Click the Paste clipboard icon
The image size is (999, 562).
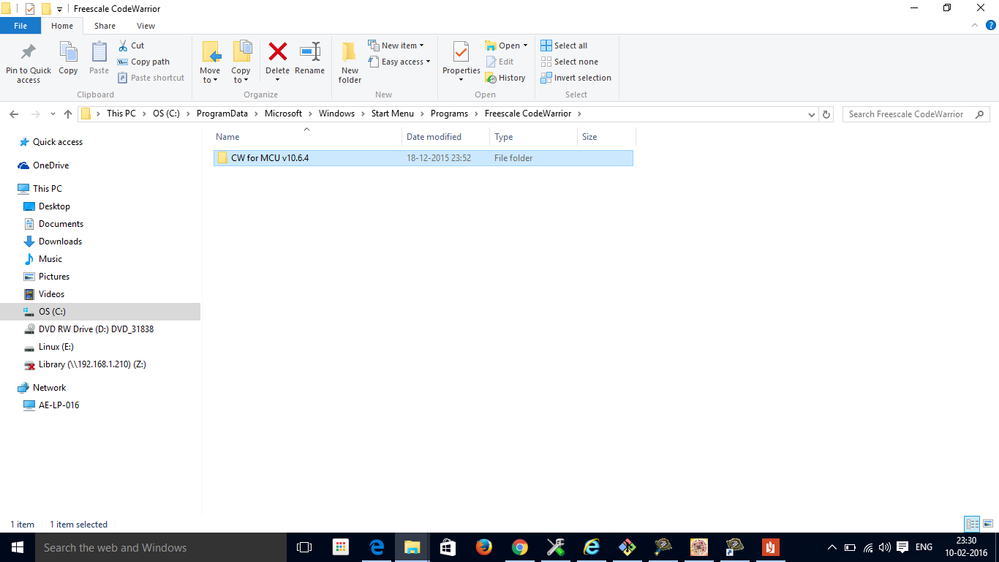(x=99, y=59)
